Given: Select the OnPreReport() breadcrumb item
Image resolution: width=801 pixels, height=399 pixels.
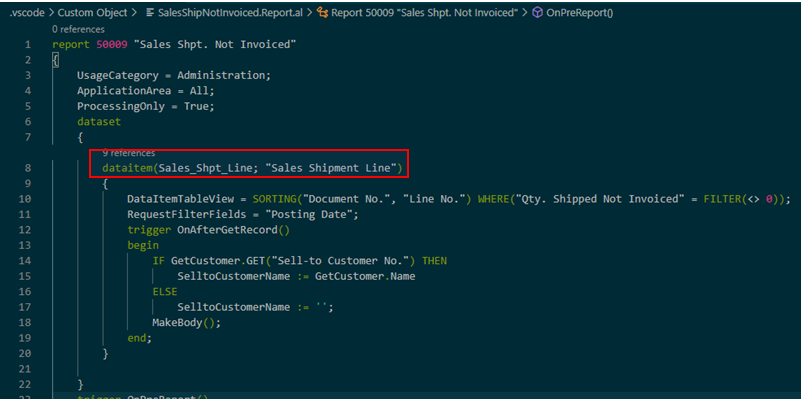Looking at the screenshot, I should [579, 13].
